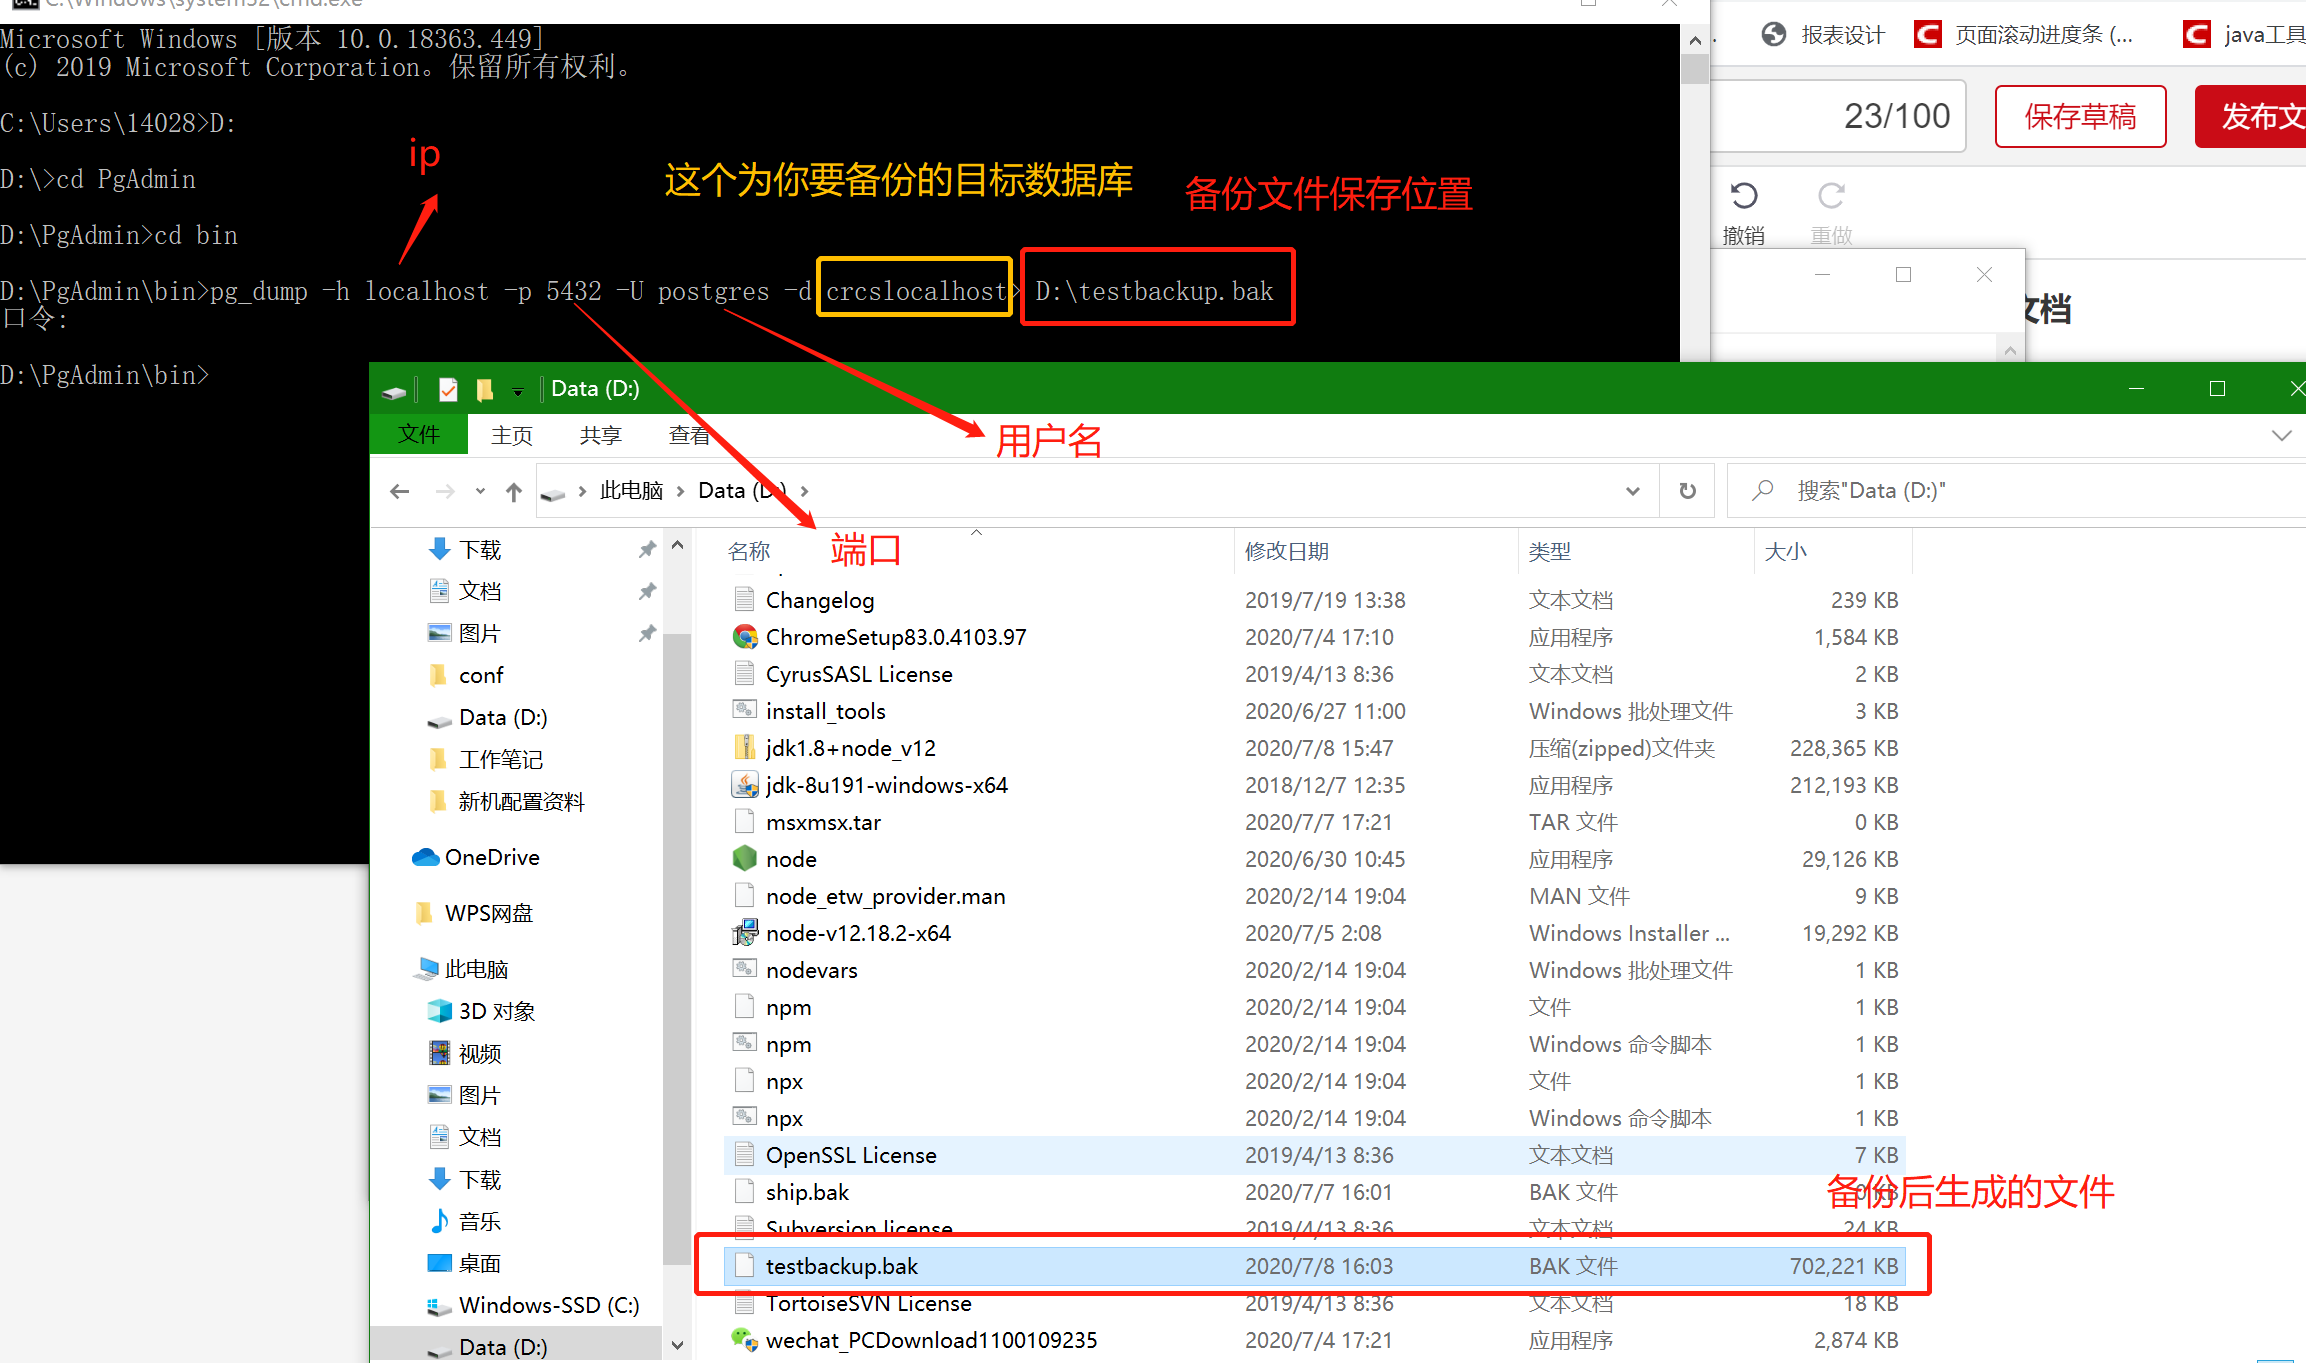Image resolution: width=2306 pixels, height=1363 pixels.
Task: Select OneDrive in the navigation pane
Action: (491, 857)
